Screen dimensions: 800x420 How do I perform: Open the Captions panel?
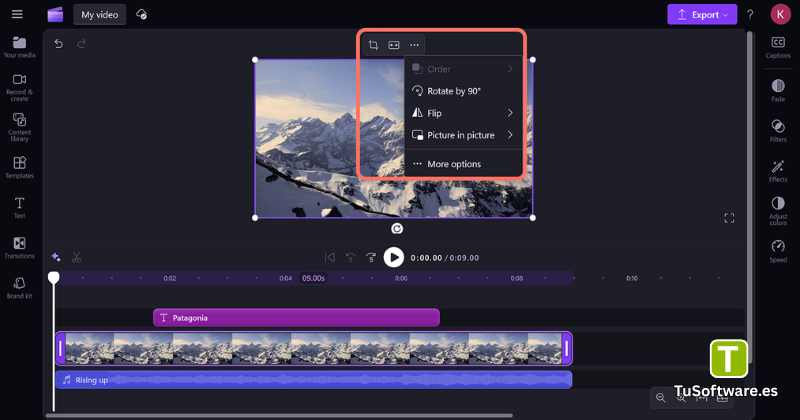pos(778,47)
